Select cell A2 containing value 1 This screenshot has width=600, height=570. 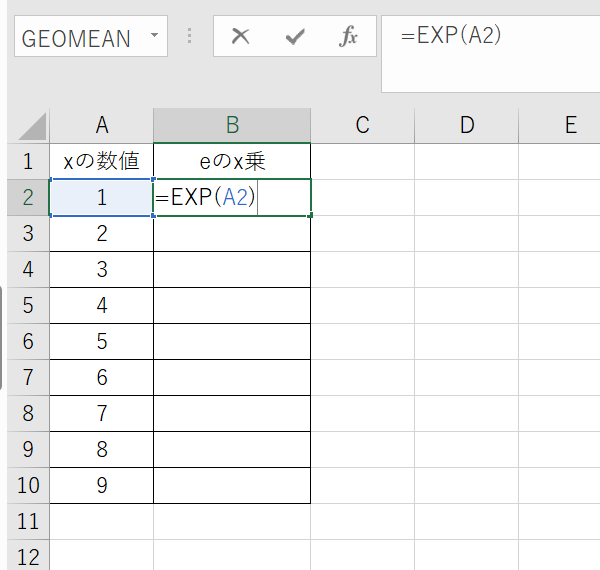[101, 197]
